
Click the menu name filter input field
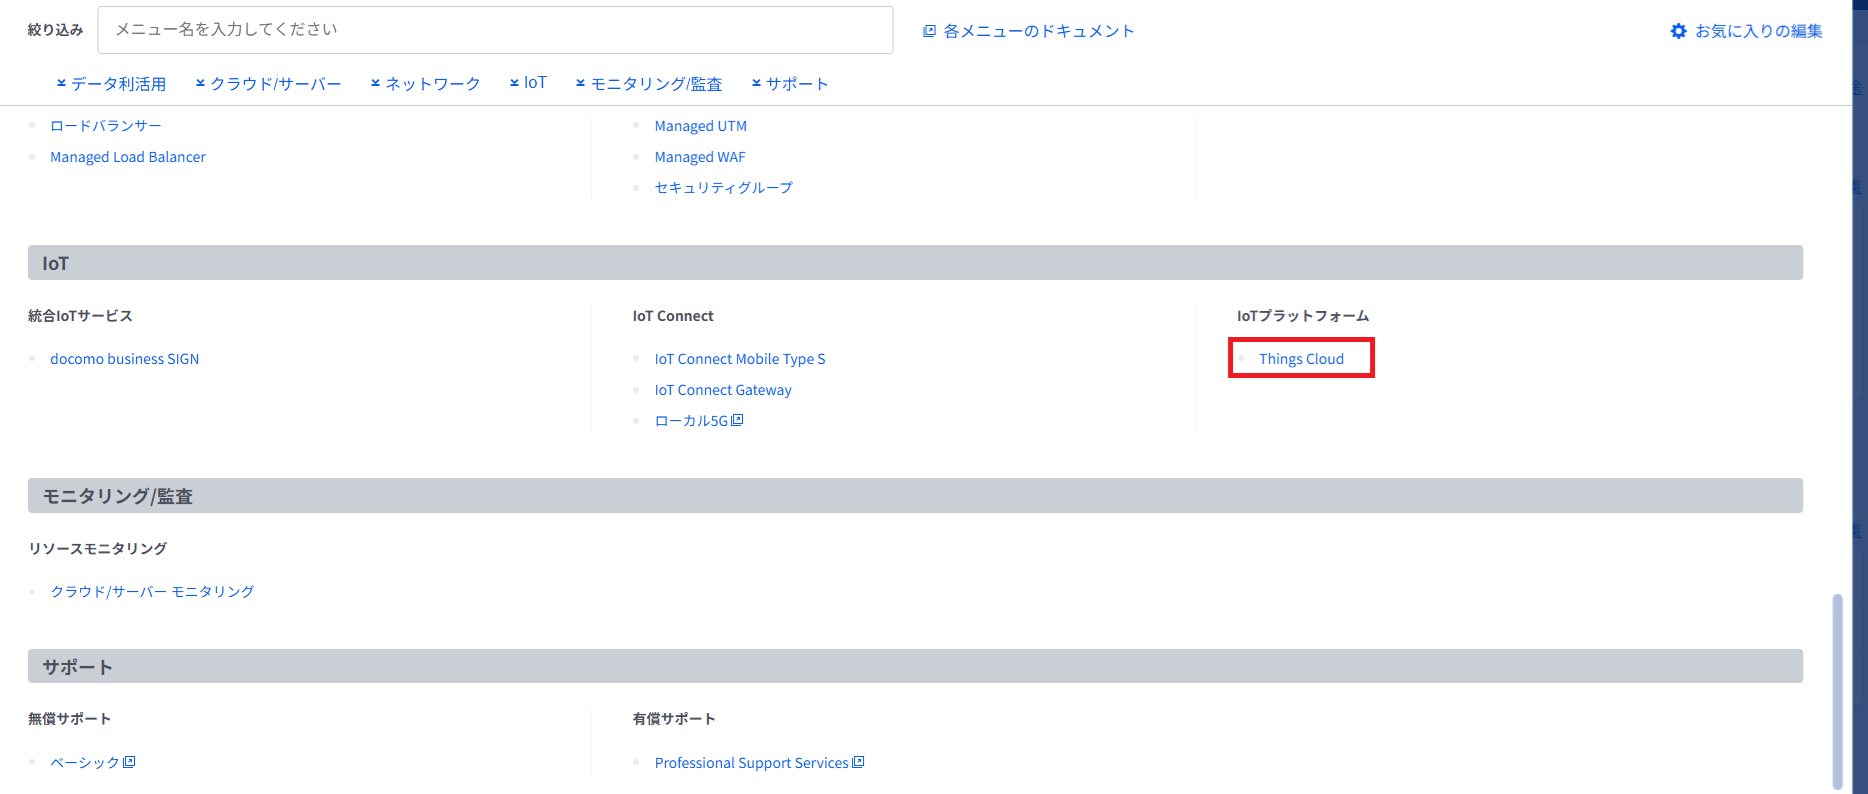[x=495, y=30]
